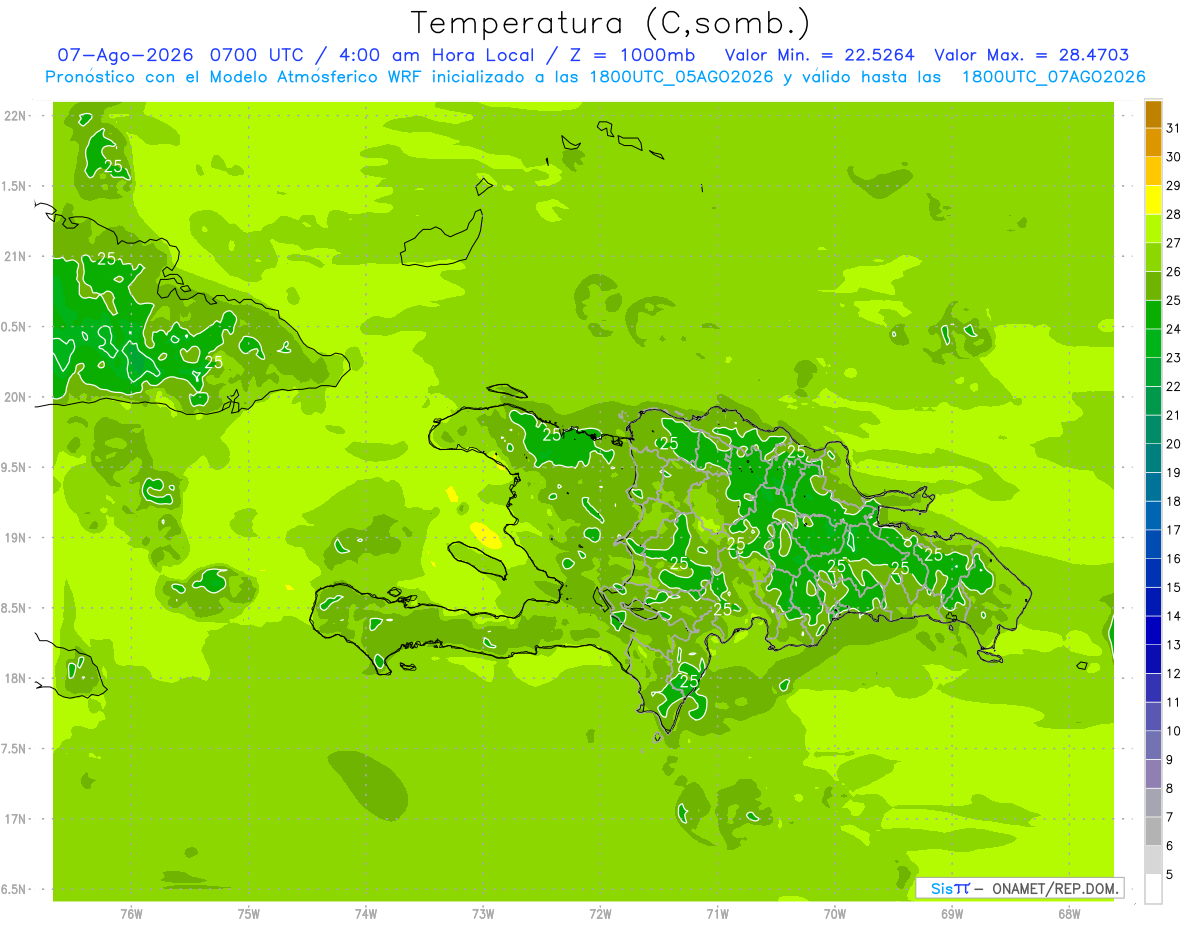Click the 72W longitude axis label
The height and width of the screenshot is (927, 1200).
[x=600, y=914]
